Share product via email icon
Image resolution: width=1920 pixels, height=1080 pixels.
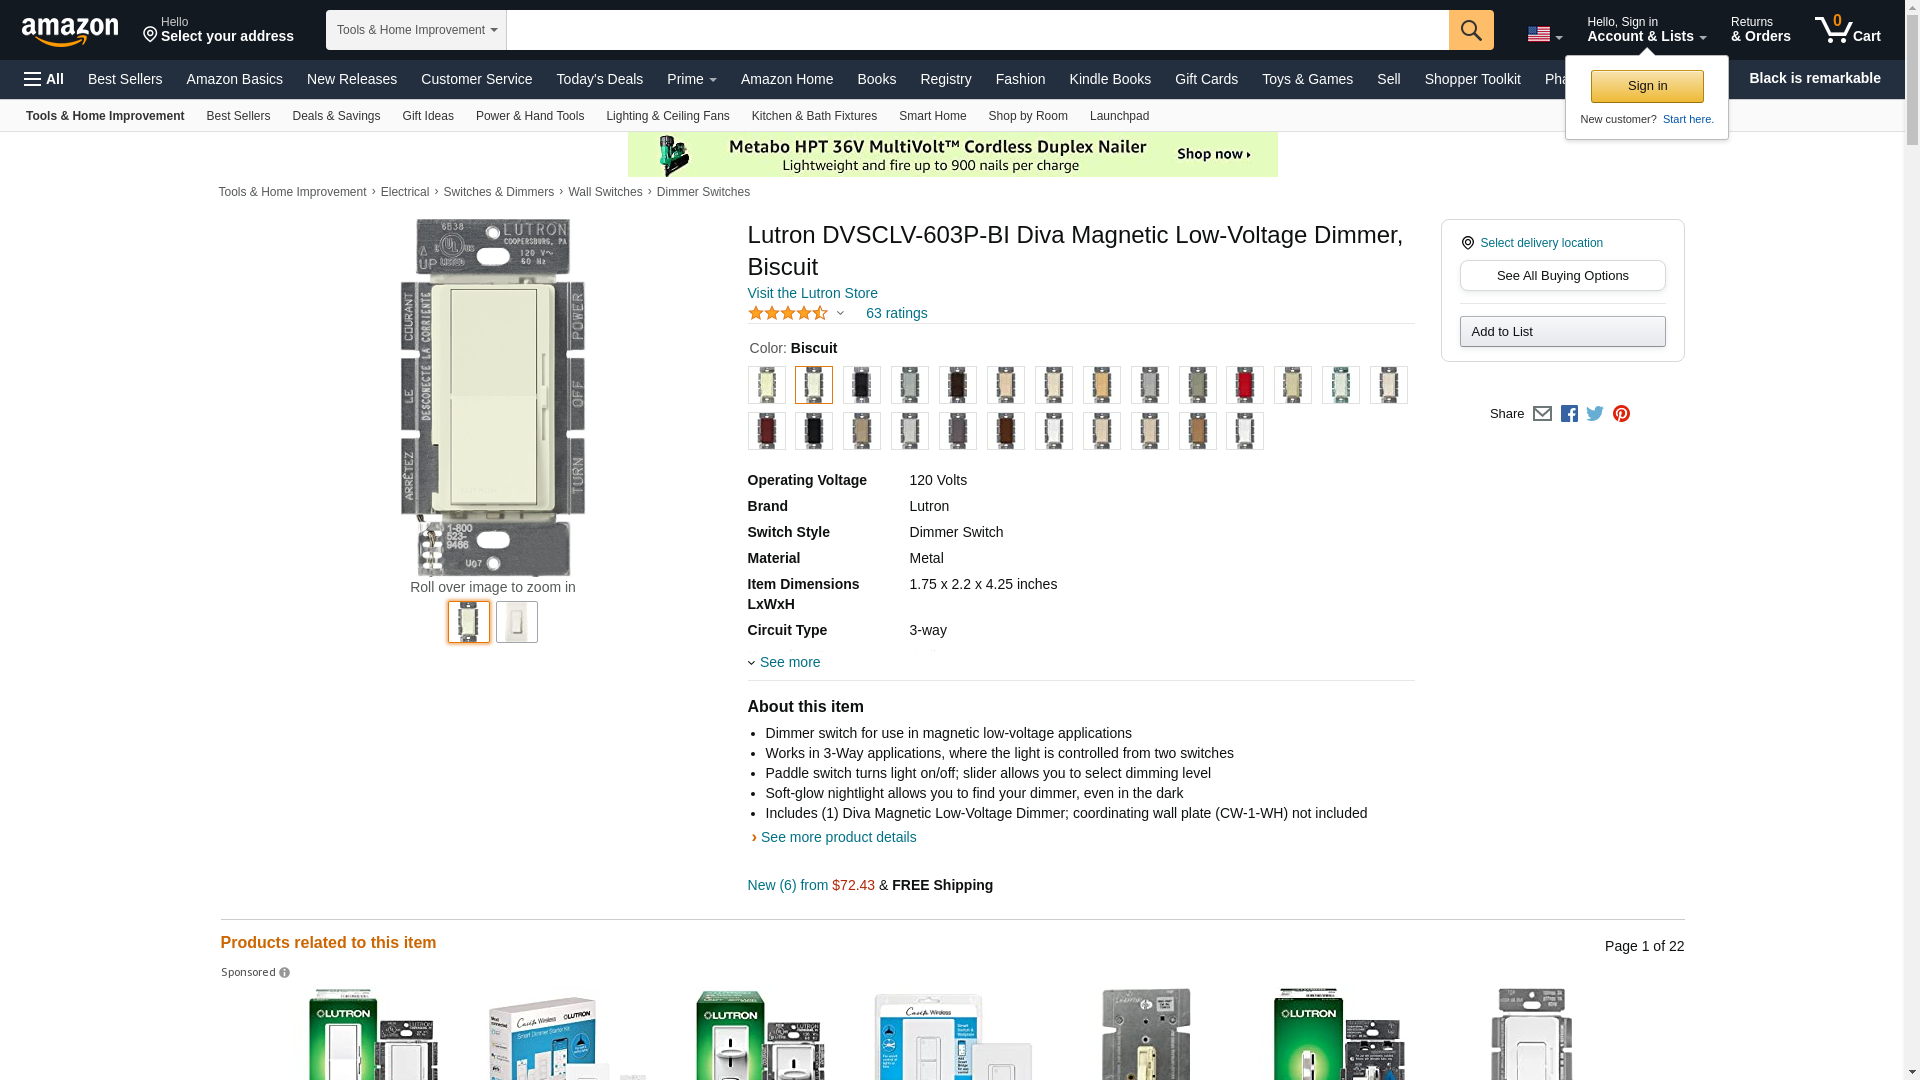point(1542,414)
